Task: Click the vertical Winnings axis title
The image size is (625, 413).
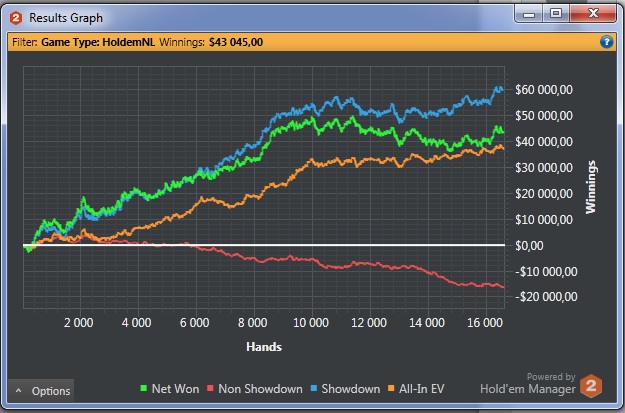Action: (x=591, y=187)
